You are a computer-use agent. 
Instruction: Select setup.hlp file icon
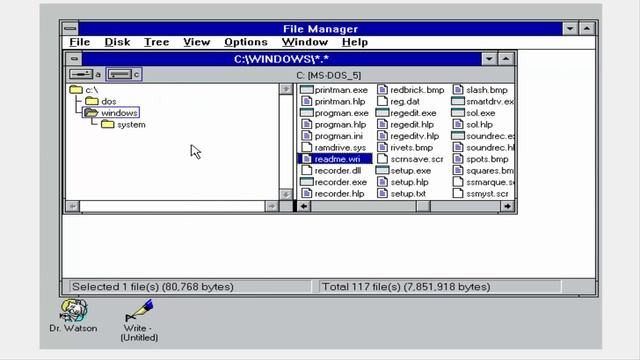click(382, 182)
